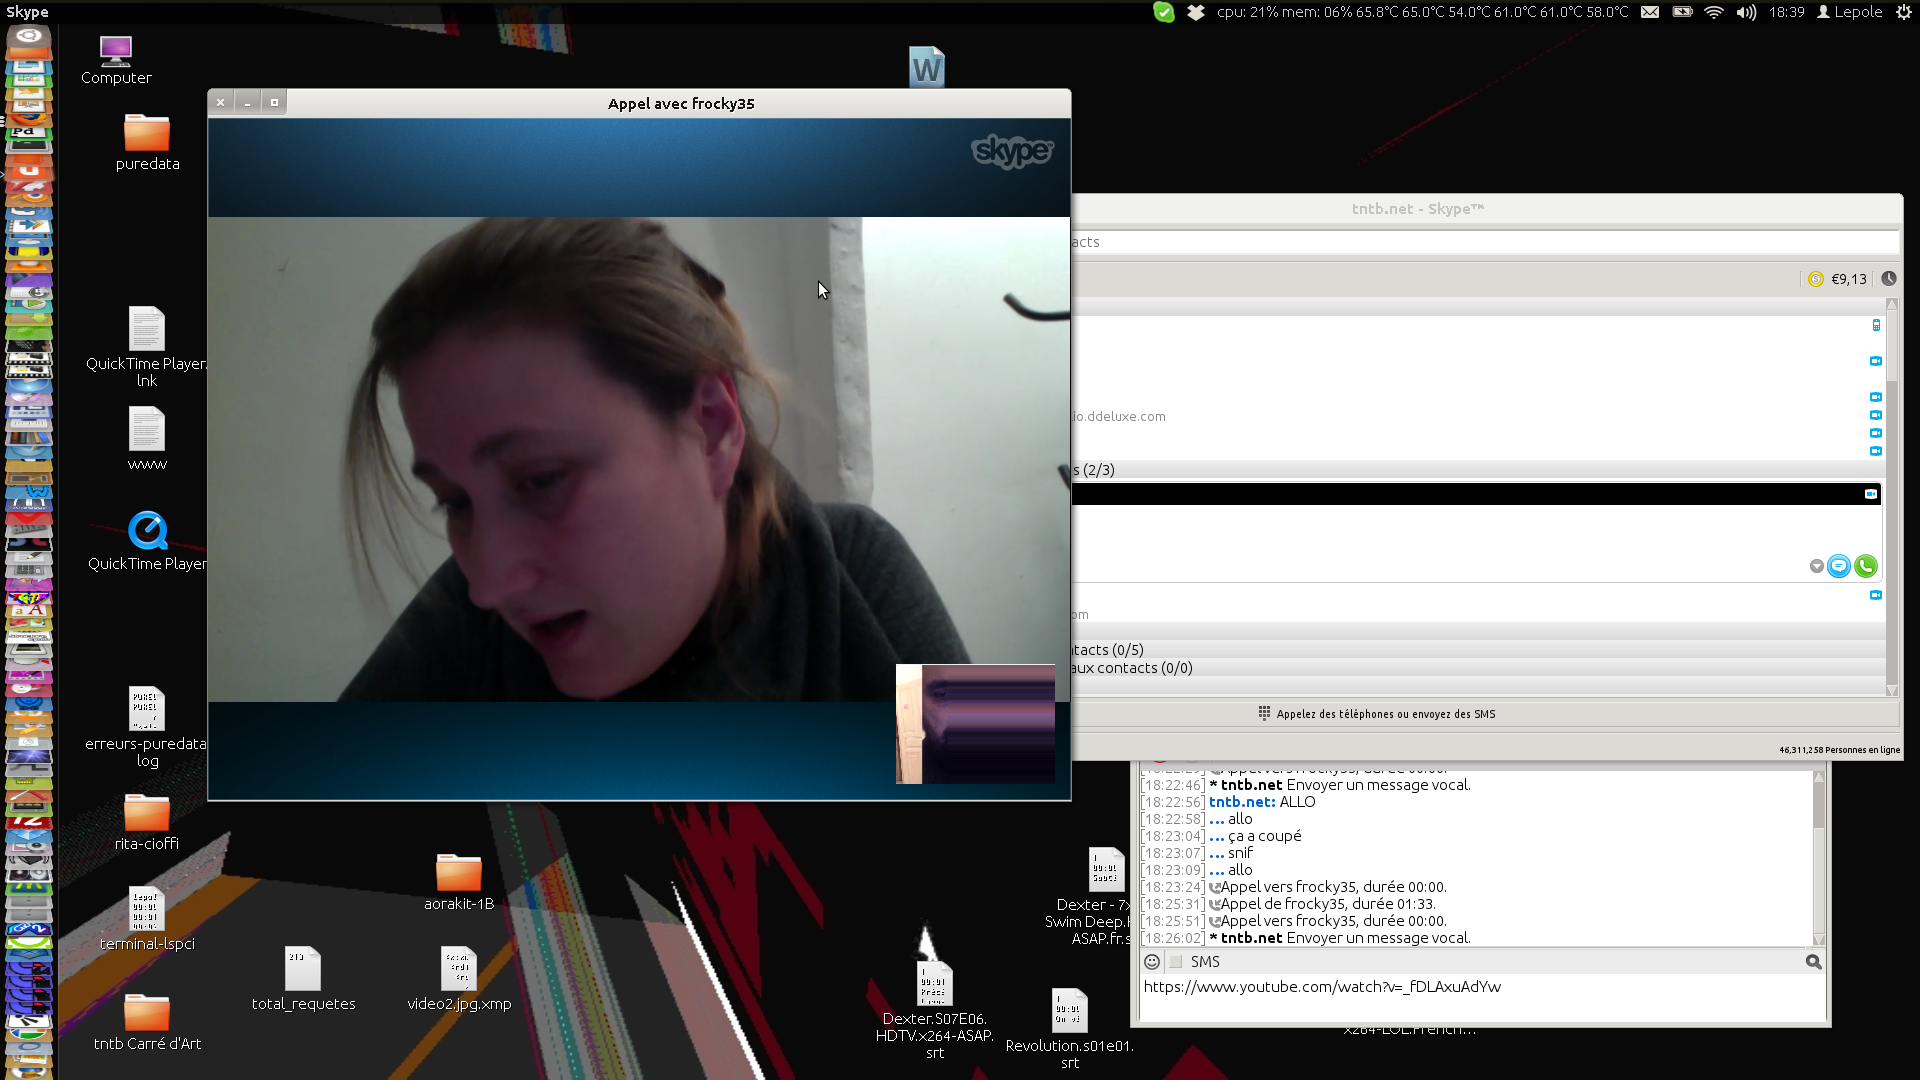
Task: Click the green call button for the contact
Action: (x=1865, y=566)
